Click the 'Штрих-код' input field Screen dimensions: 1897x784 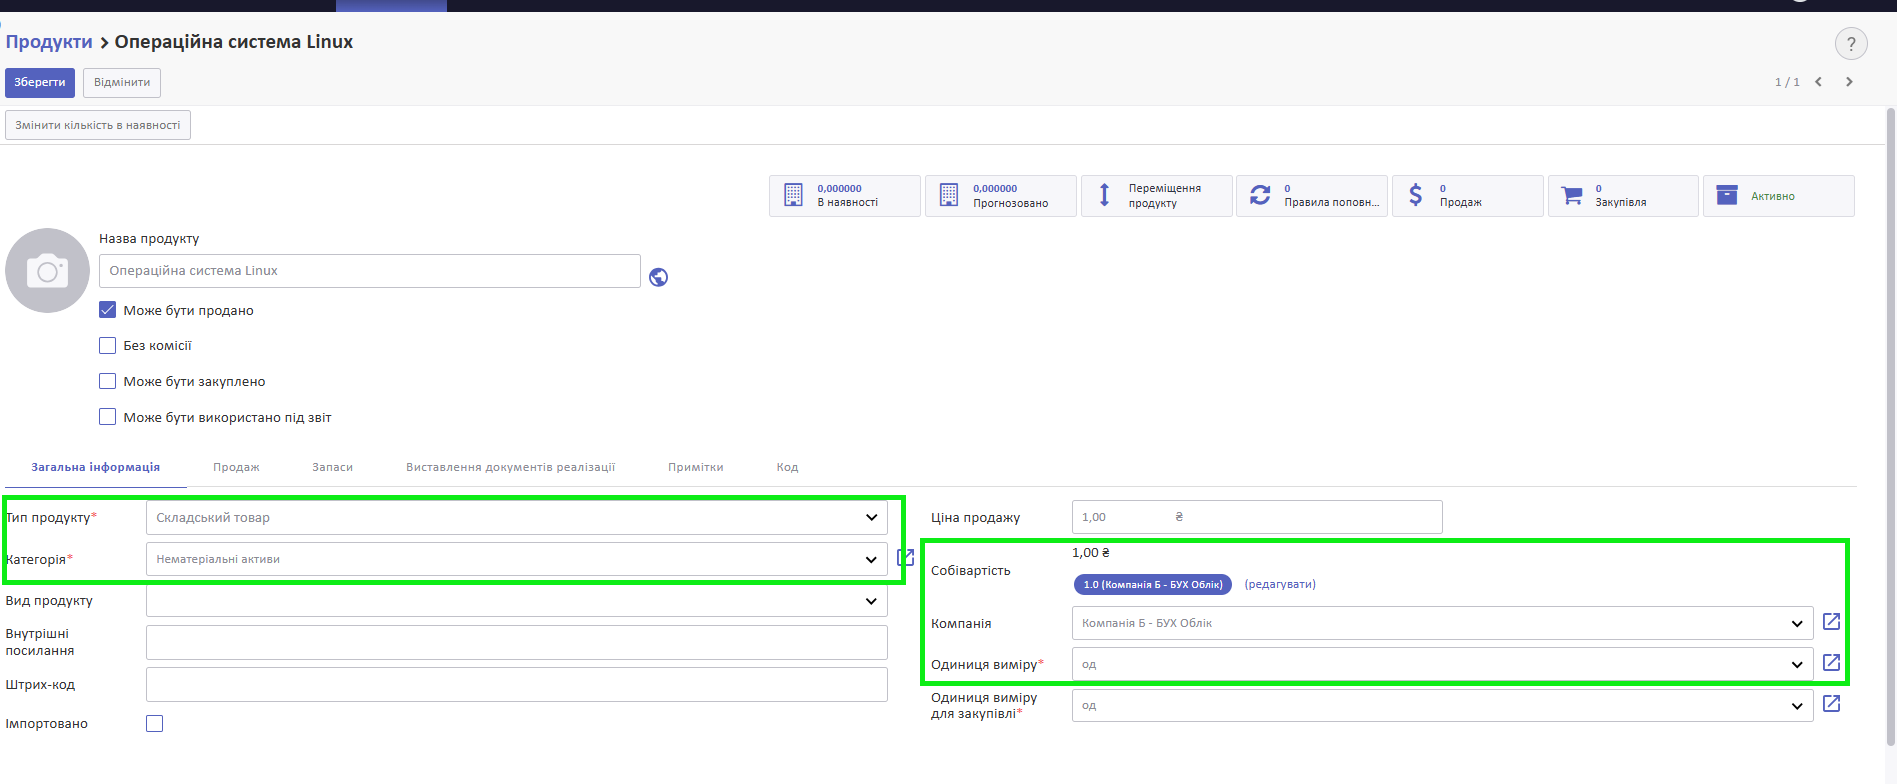pyautogui.click(x=517, y=685)
